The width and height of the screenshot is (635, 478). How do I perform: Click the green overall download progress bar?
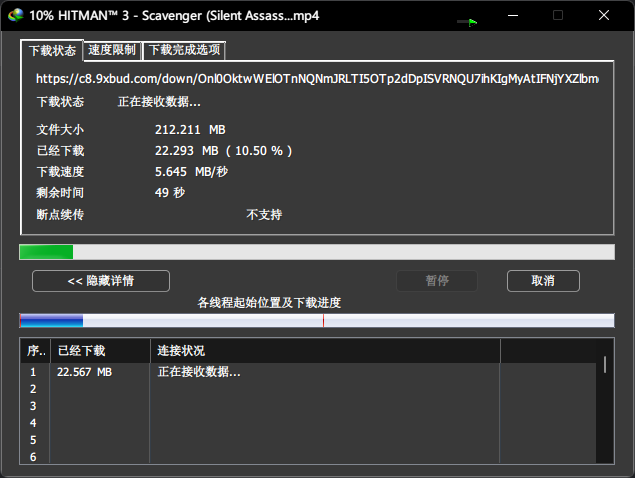(317, 252)
